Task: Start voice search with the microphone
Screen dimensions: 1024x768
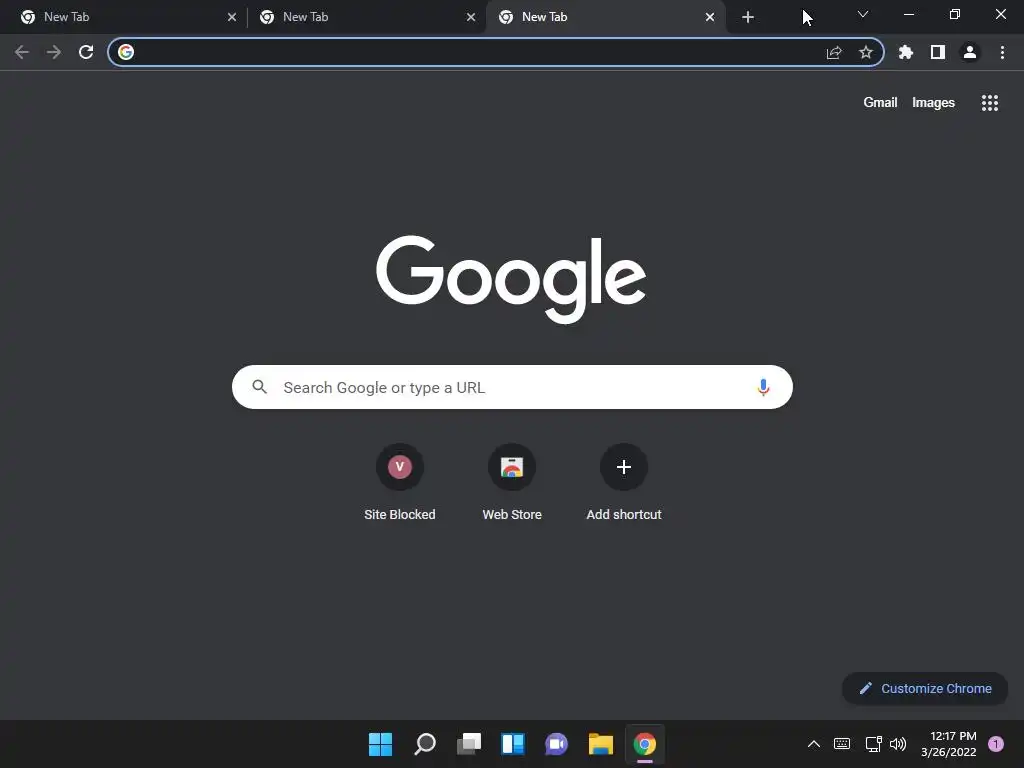Action: coord(763,387)
